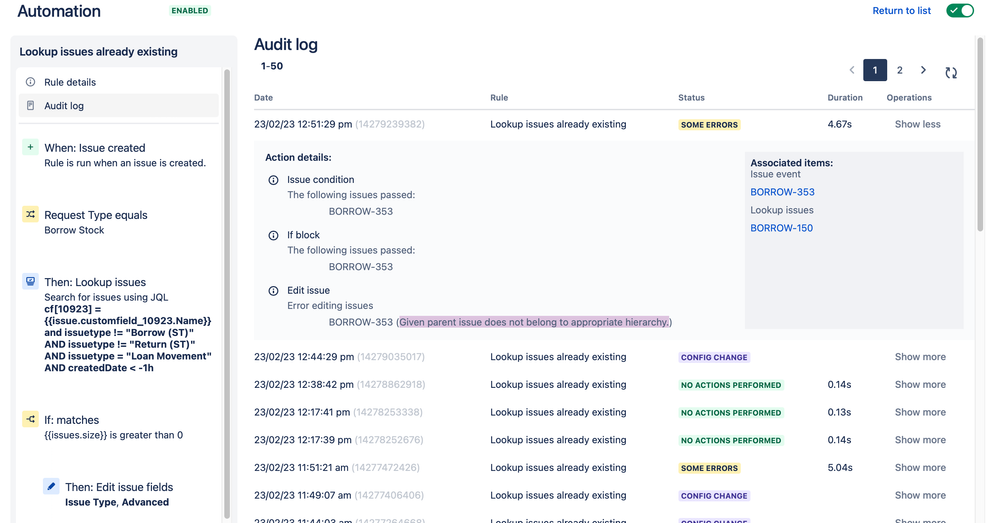Show more for 12:17:41 pm entry
The width and height of the screenshot is (999, 523).
point(920,412)
